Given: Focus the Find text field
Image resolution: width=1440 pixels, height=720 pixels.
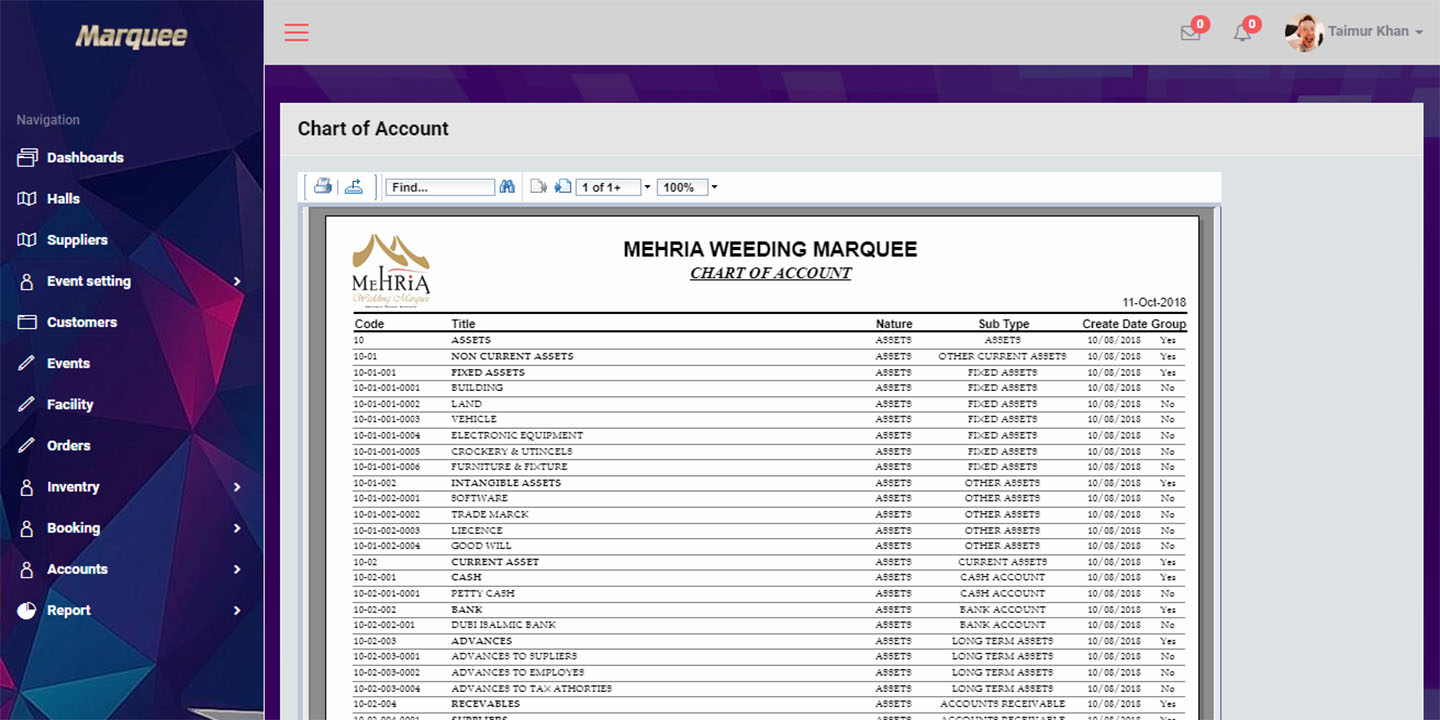Looking at the screenshot, I should pos(440,187).
